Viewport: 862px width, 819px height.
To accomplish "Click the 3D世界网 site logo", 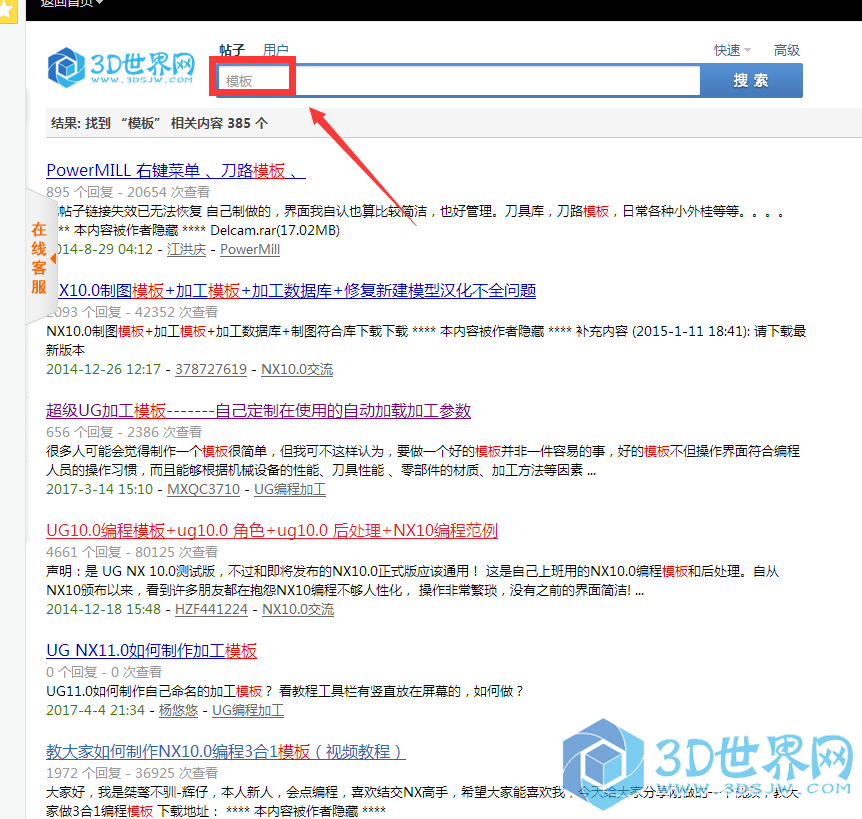I will pyautogui.click(x=121, y=68).
